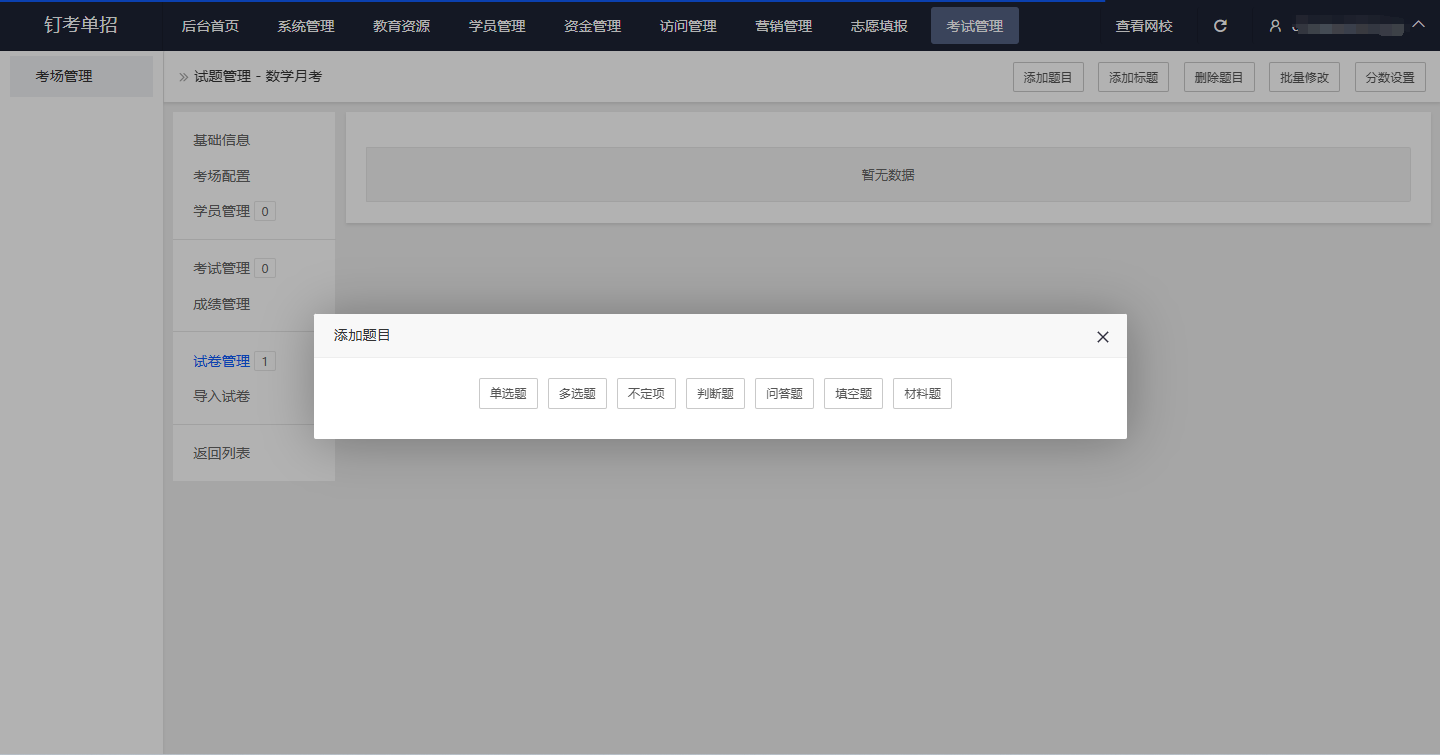This screenshot has width=1440, height=755.
Task: Click 返回列表 in side menu
Action: click(221, 454)
